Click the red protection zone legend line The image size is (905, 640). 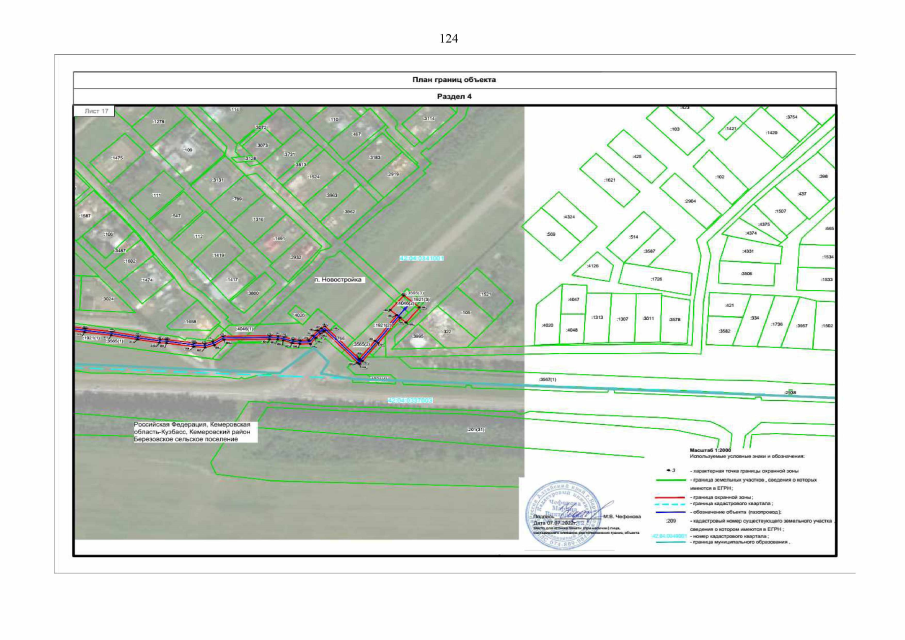tap(669, 495)
